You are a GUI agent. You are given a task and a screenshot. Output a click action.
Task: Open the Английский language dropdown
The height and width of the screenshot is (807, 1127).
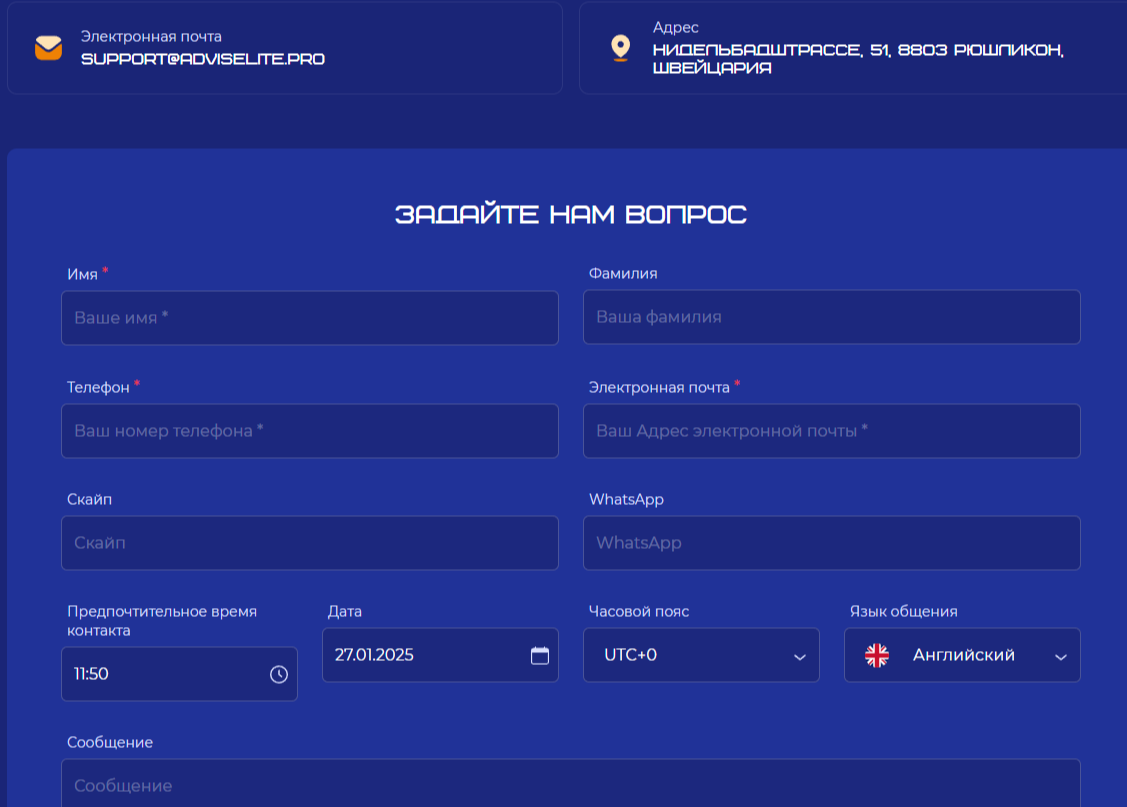pyautogui.click(x=962, y=655)
